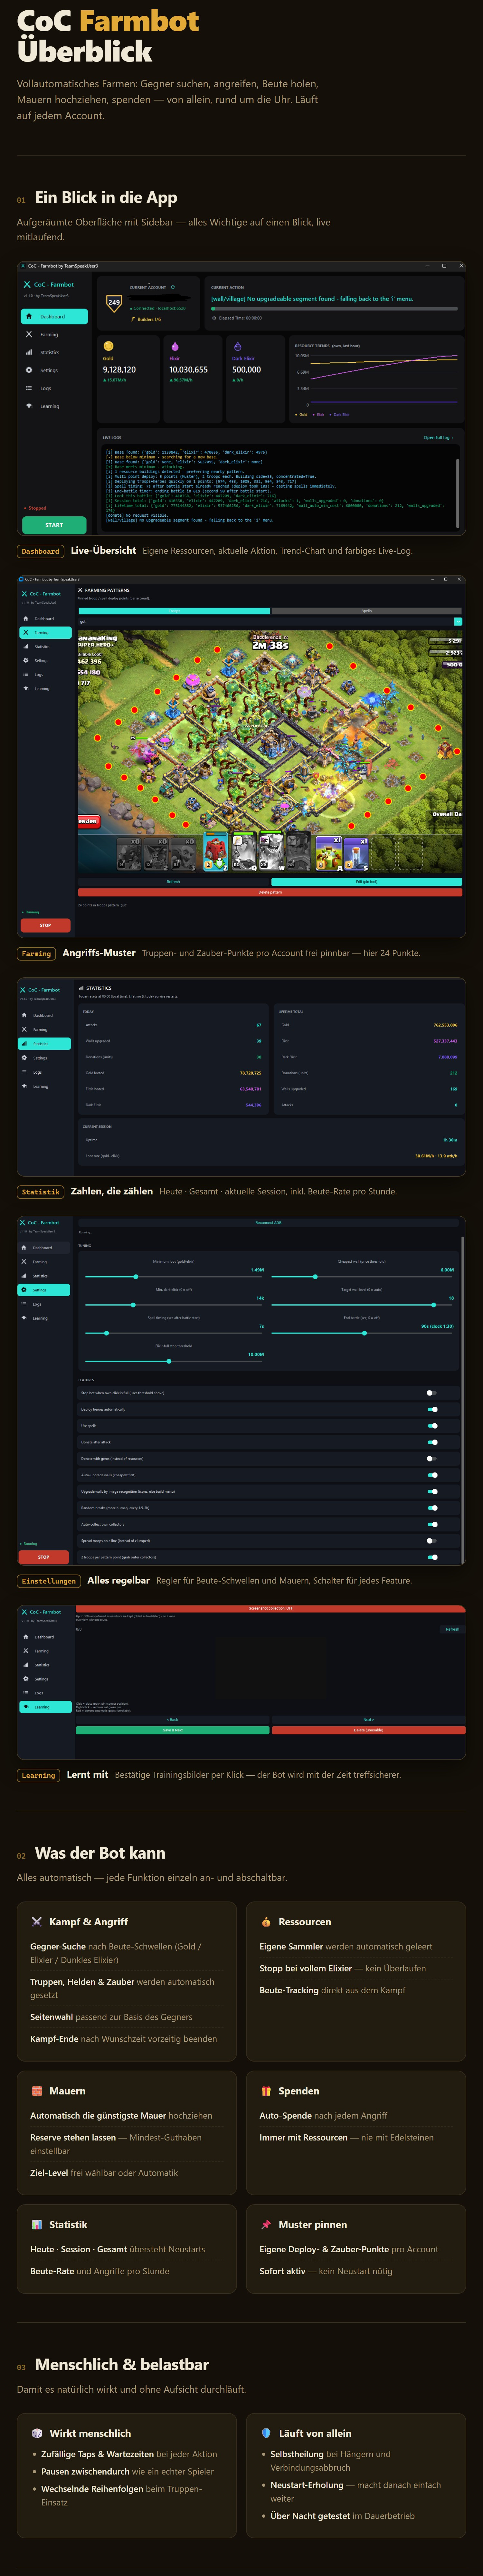Screen dimensions: 483x2576
Task: Click the Learning icon in the Settings screenshot's sidebar
Action: (x=24, y=1318)
